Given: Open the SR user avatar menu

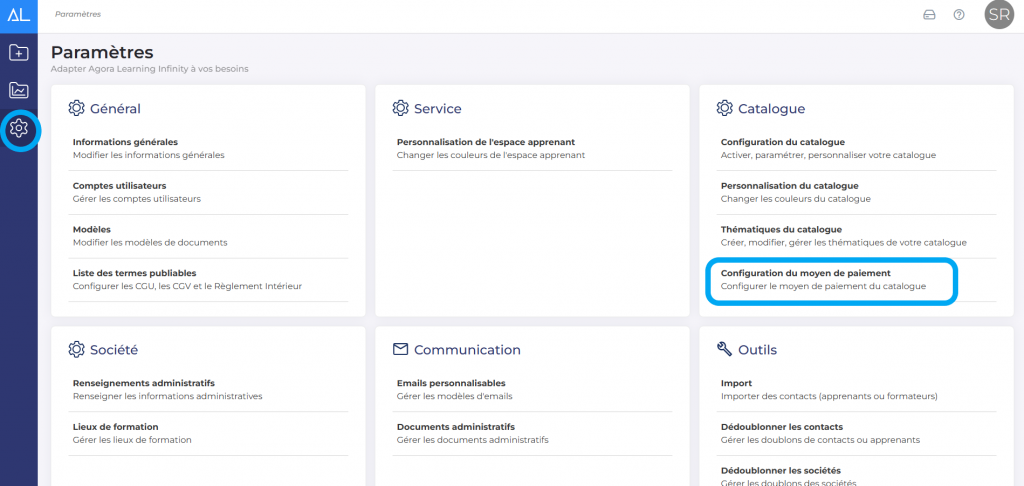Looking at the screenshot, I should pos(998,15).
